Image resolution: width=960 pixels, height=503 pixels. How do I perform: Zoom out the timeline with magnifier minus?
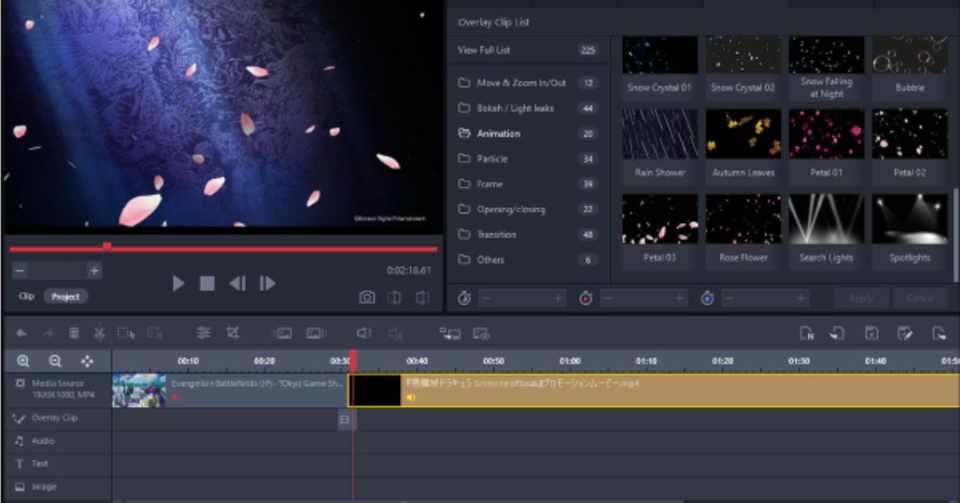pos(55,361)
